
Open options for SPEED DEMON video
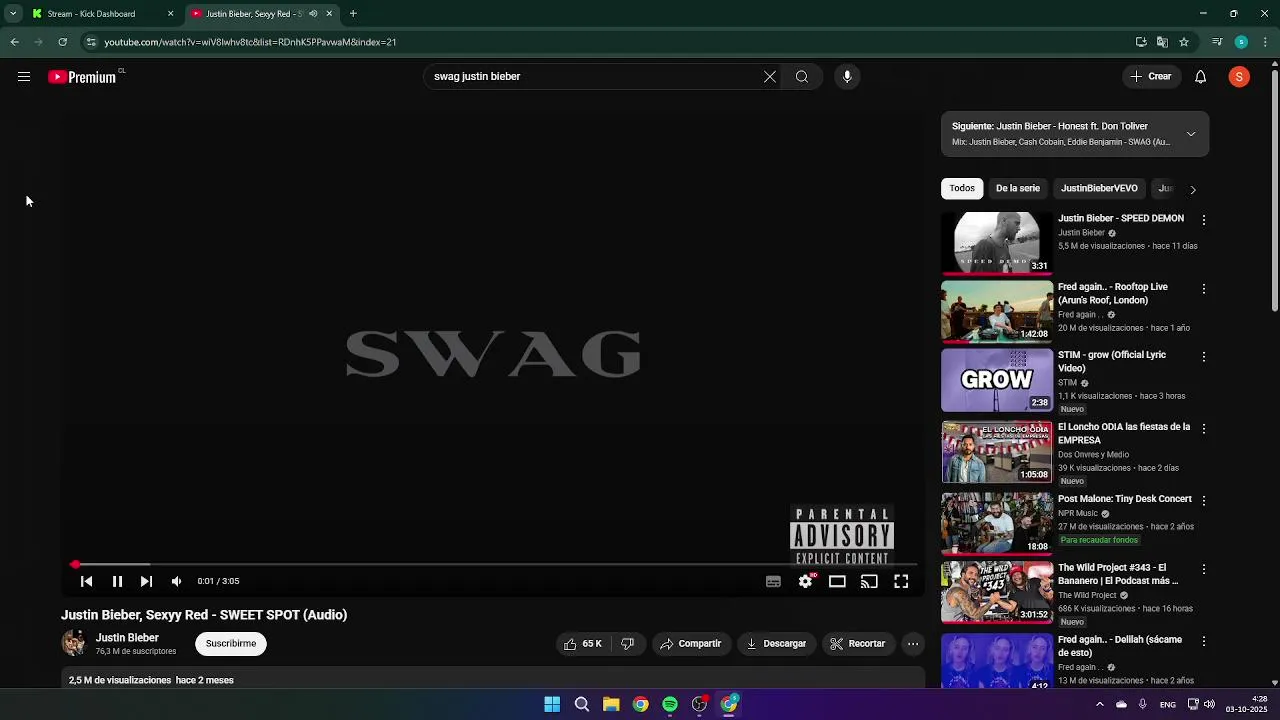point(1204,220)
